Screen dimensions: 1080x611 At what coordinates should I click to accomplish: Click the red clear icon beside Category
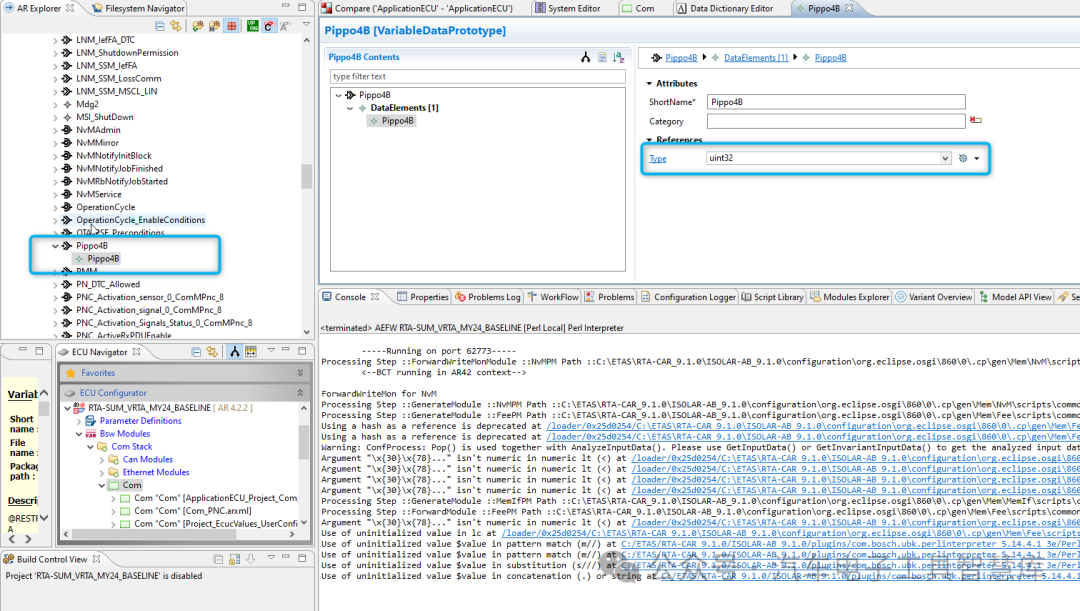pyautogui.click(x=975, y=120)
